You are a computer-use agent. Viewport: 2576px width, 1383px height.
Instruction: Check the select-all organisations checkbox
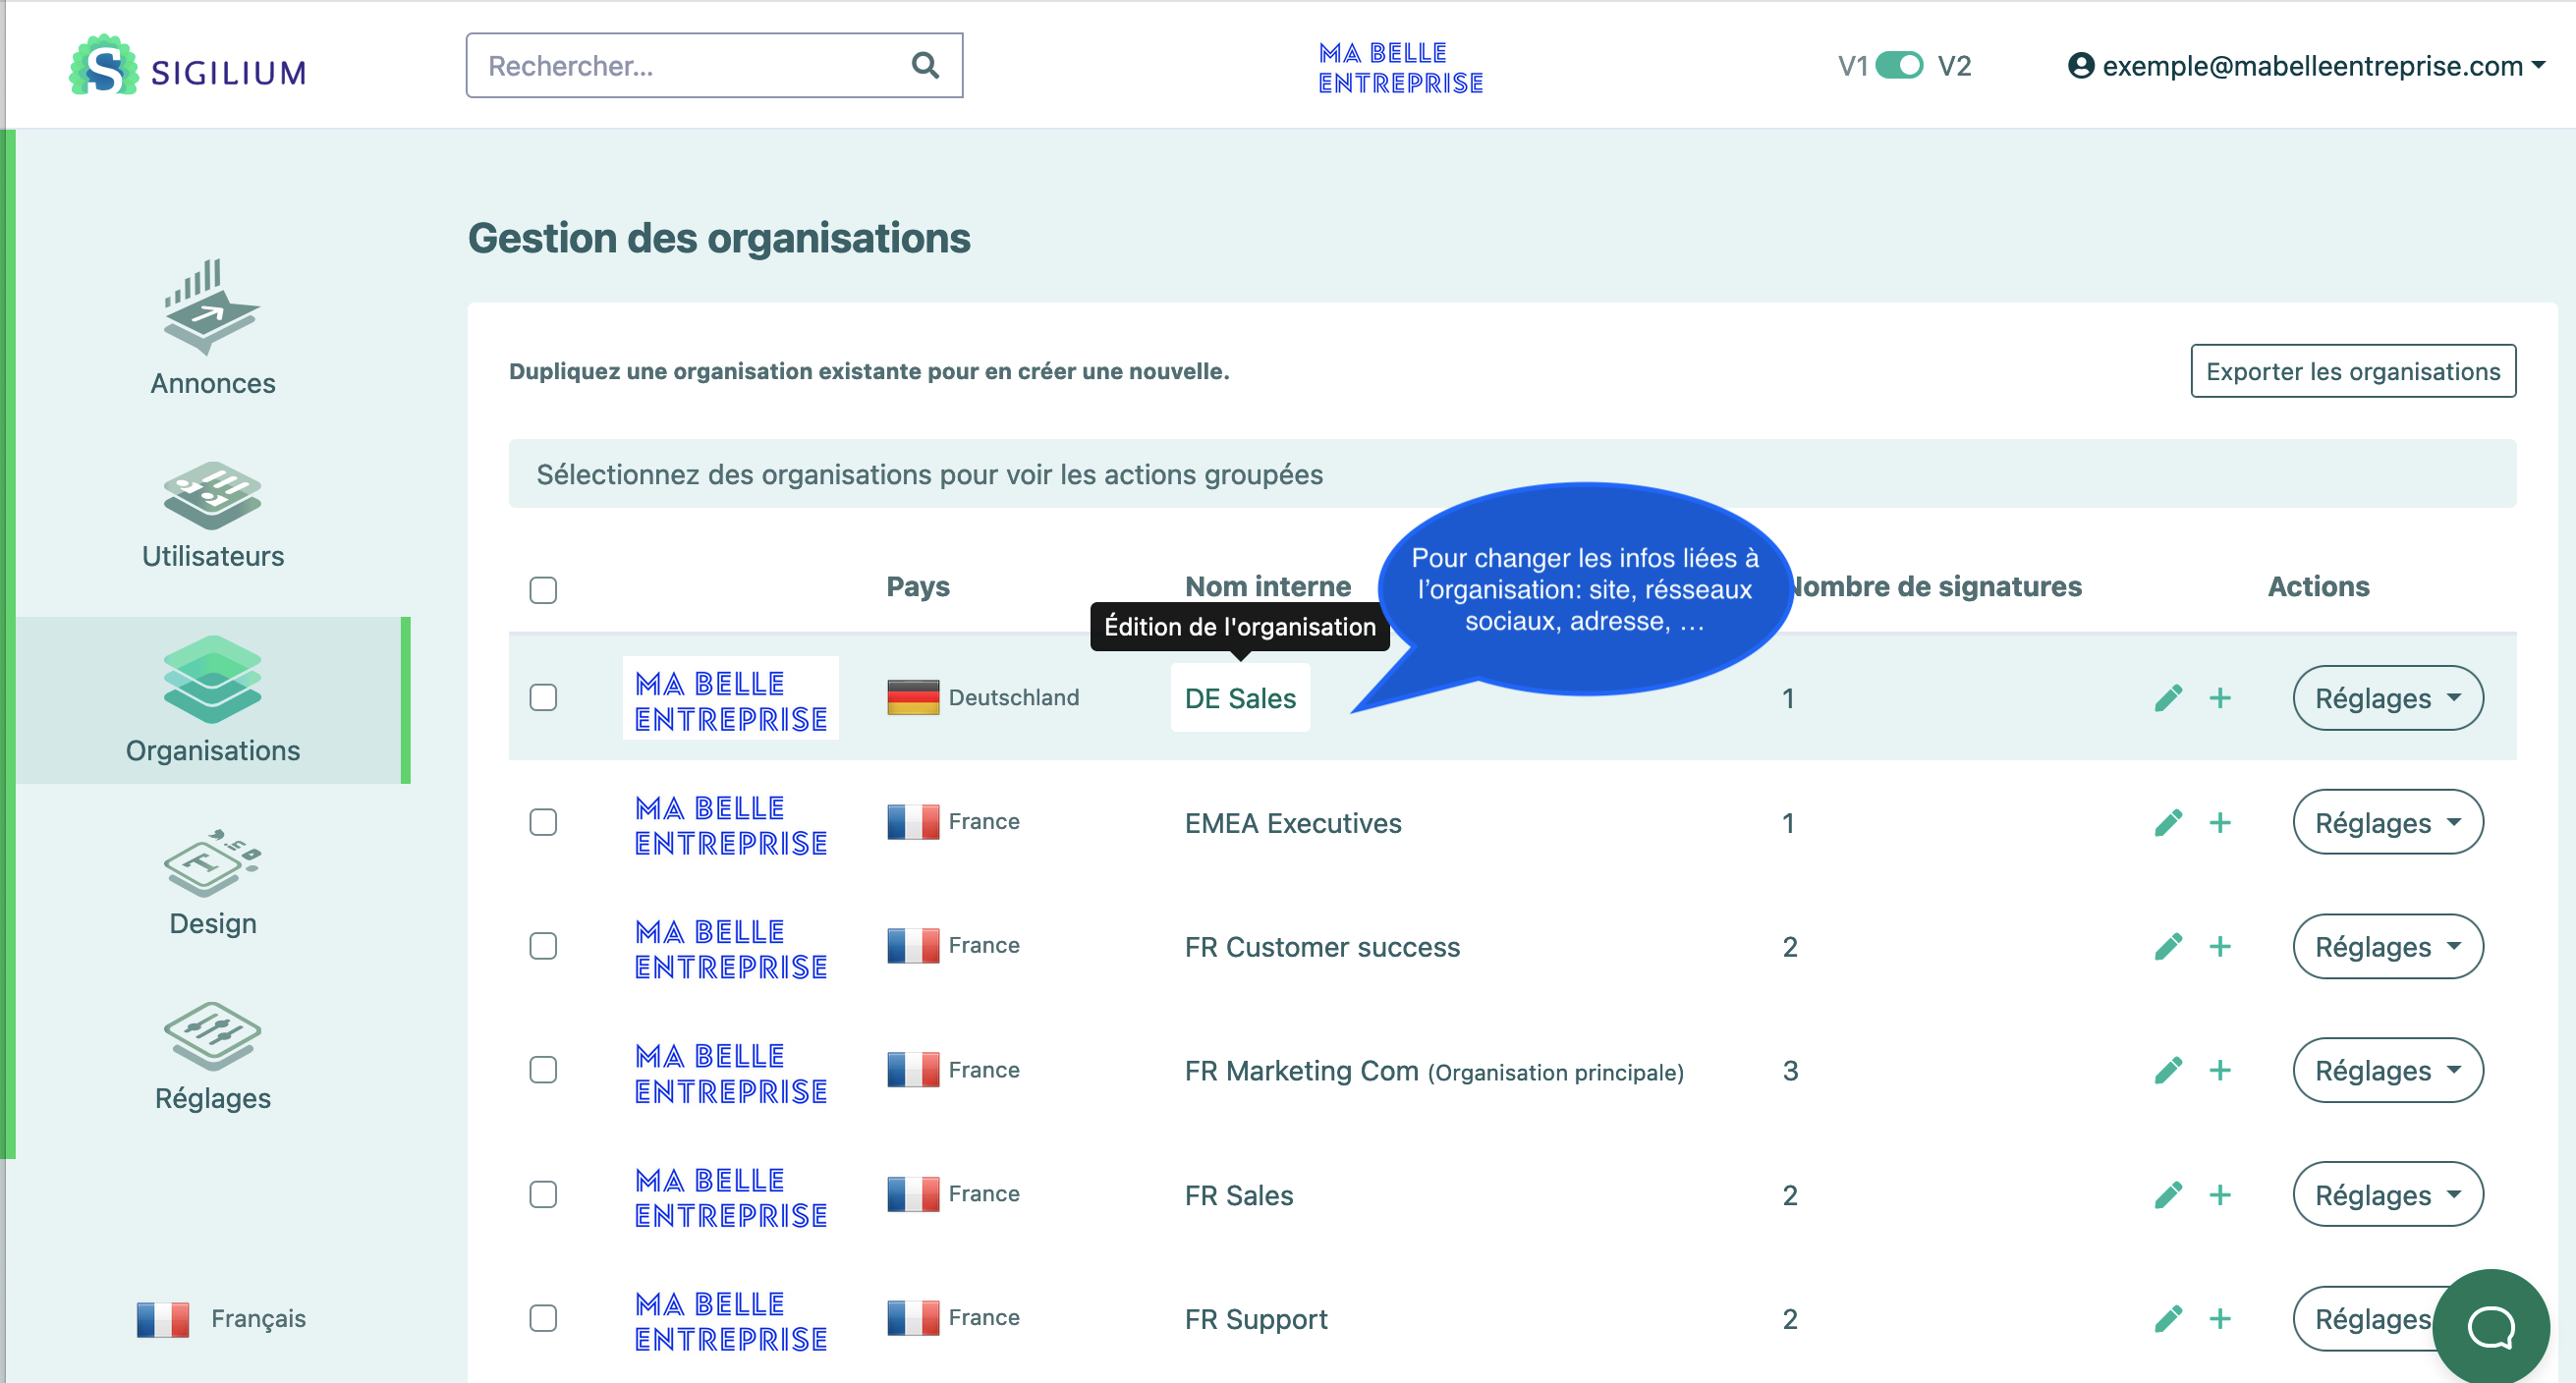543,590
